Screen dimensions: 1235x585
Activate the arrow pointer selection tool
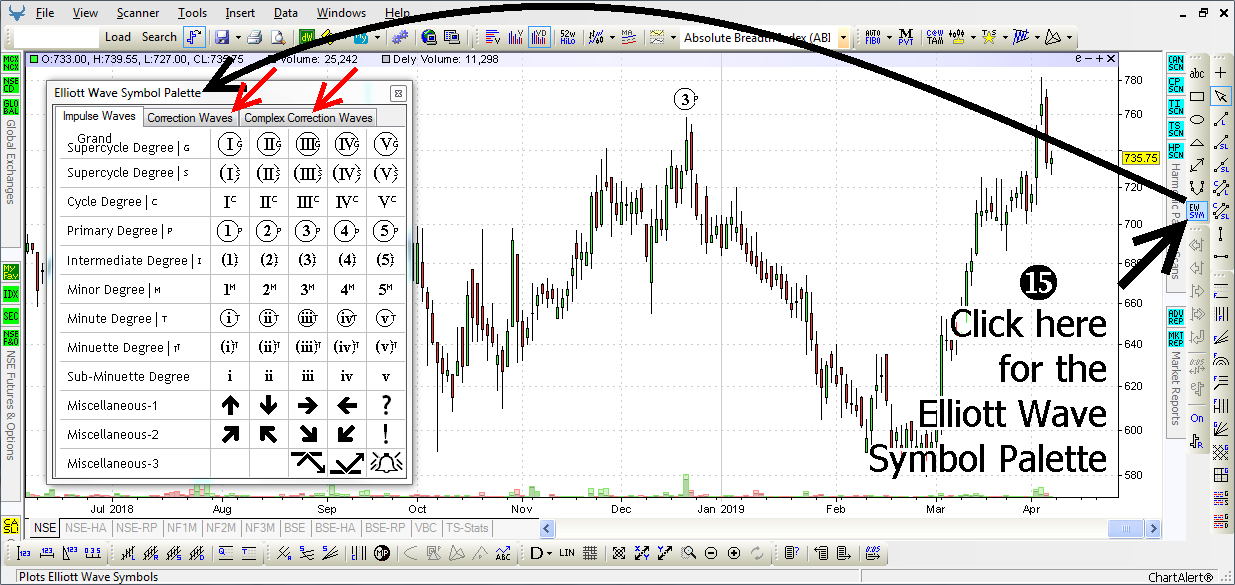point(1220,96)
